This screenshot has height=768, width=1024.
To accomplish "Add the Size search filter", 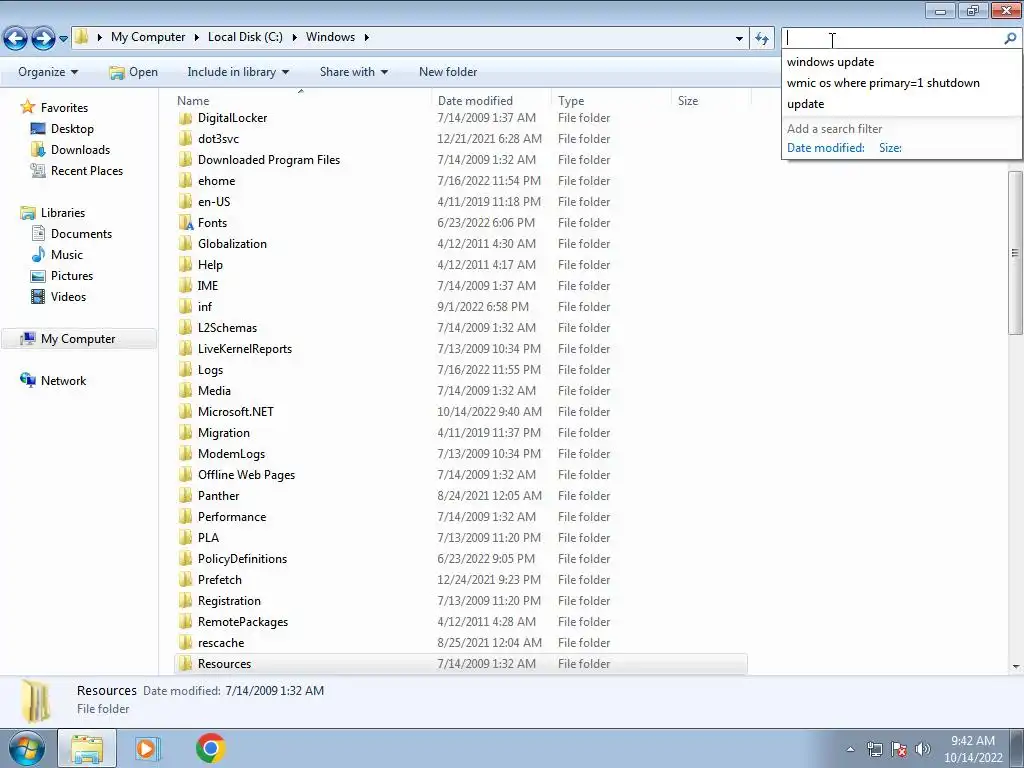I will [x=890, y=148].
